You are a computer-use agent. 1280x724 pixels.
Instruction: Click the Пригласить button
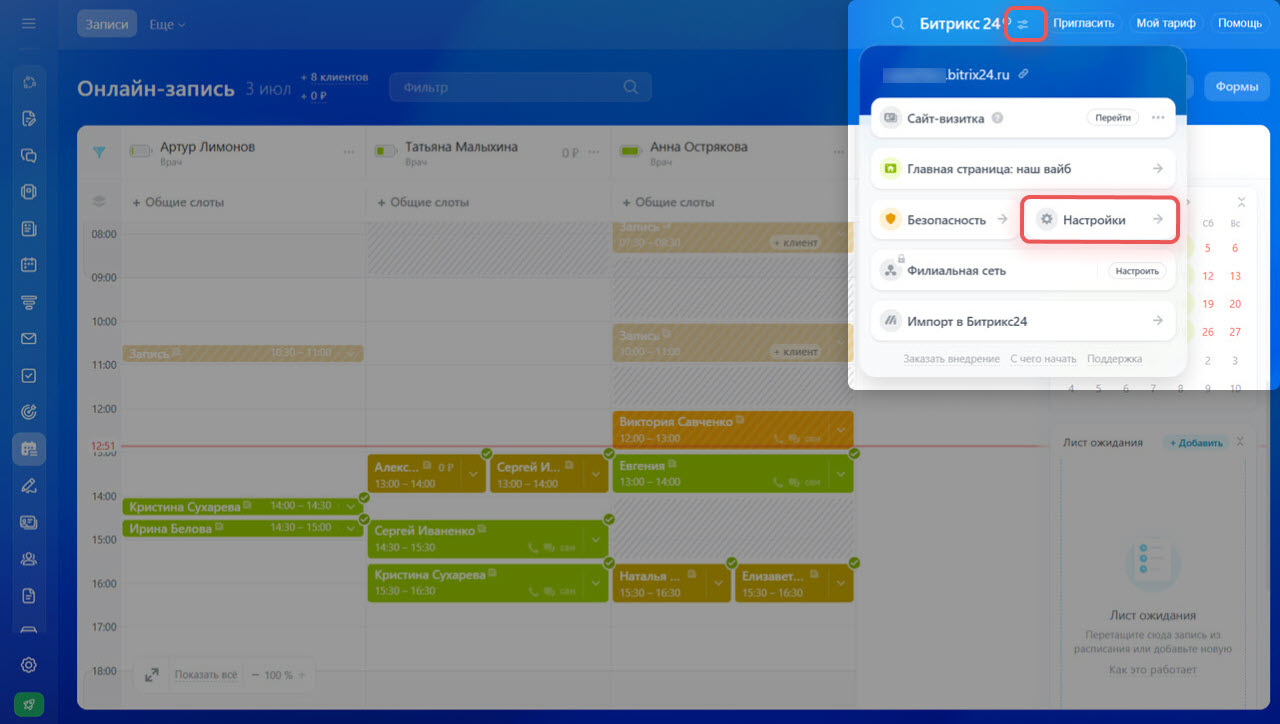[1083, 23]
